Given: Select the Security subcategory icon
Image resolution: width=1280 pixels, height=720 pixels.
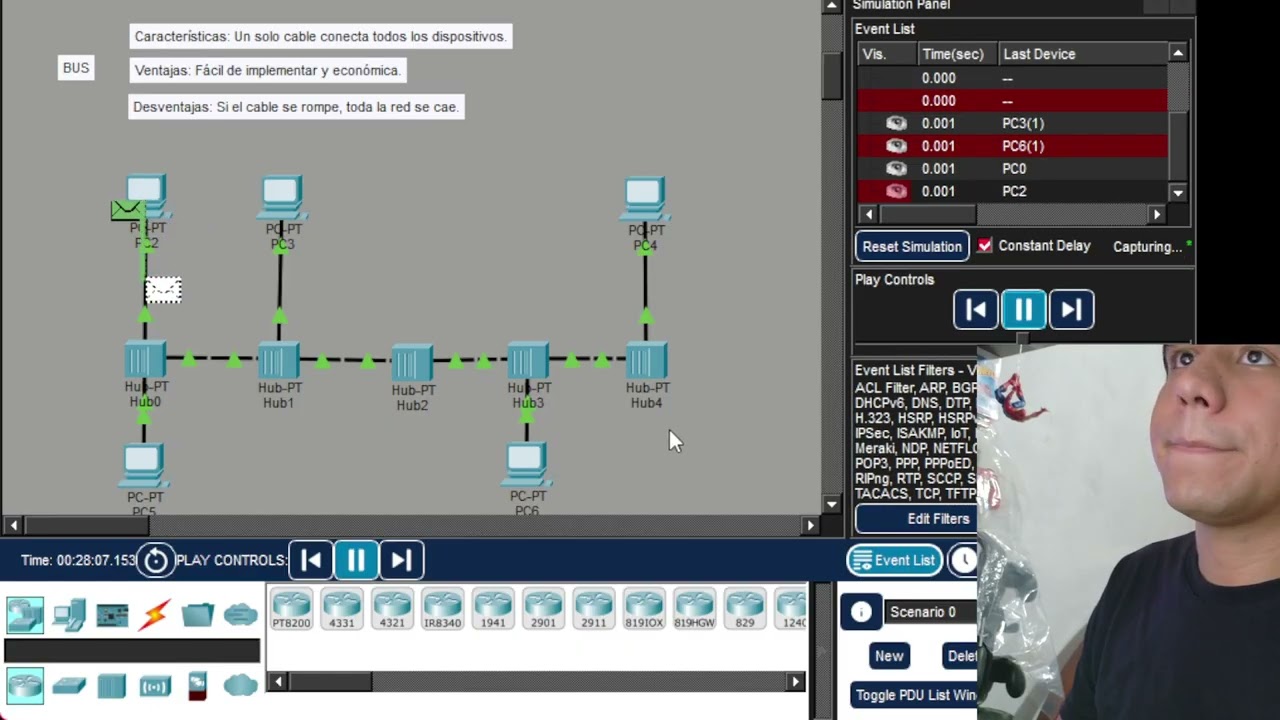Looking at the screenshot, I should point(197,686).
